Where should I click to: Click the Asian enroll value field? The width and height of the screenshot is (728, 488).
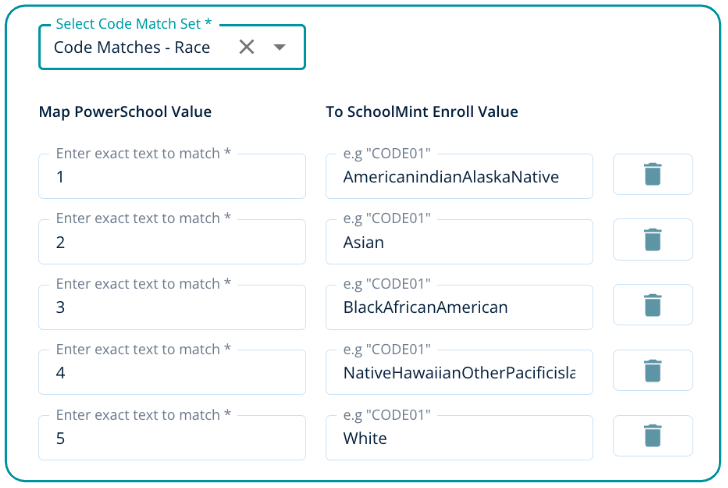[459, 243]
